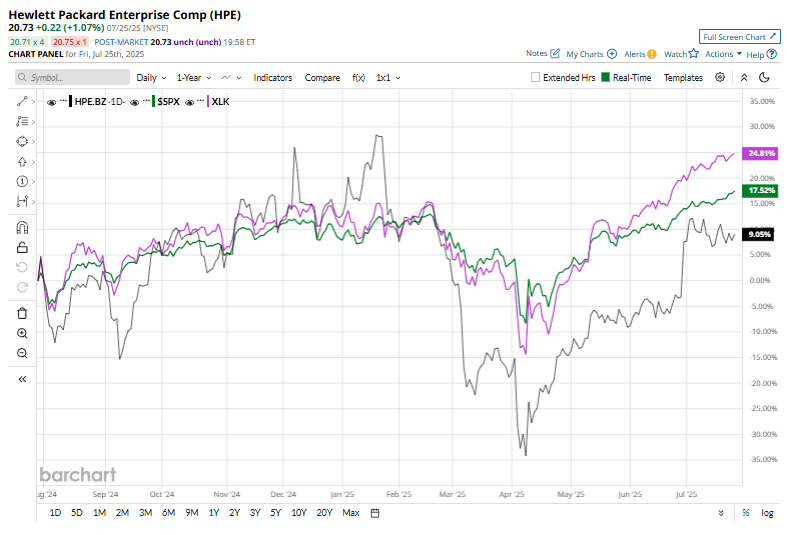Enable the Extended Hrs checkbox
Screen dimensions: 787x535
point(536,77)
